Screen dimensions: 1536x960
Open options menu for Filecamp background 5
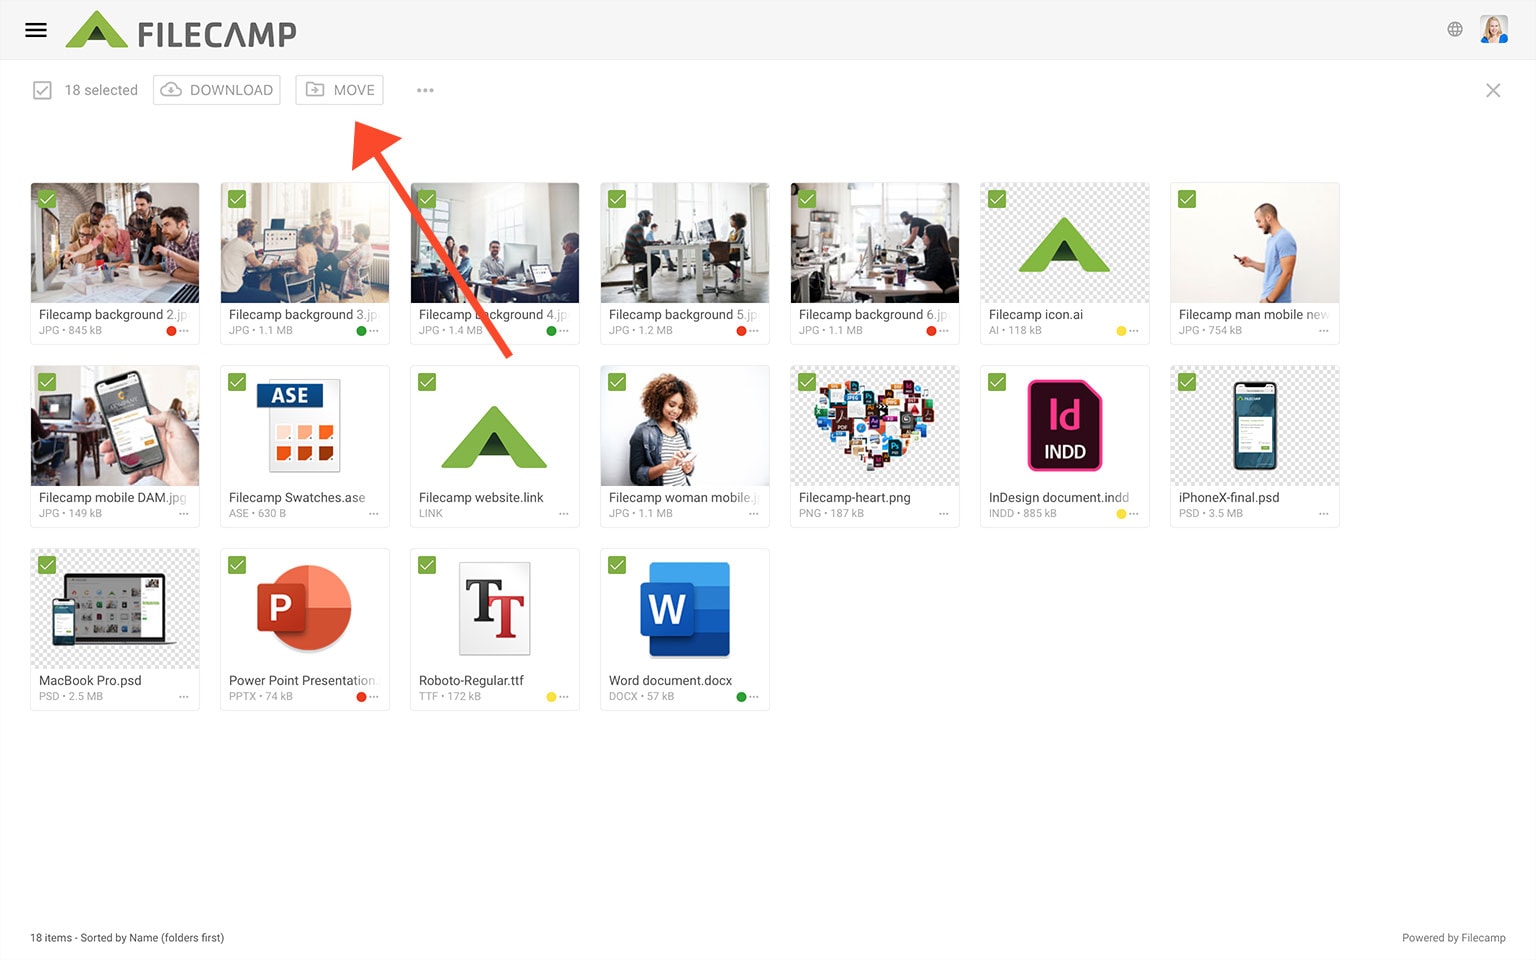click(x=754, y=331)
